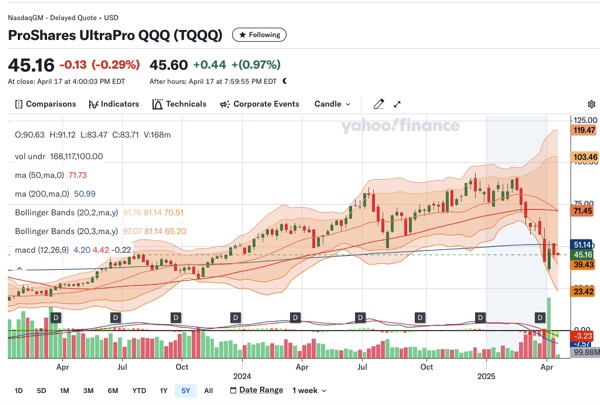Choose the 6M range tab
The image size is (600, 405).
pyautogui.click(x=112, y=390)
